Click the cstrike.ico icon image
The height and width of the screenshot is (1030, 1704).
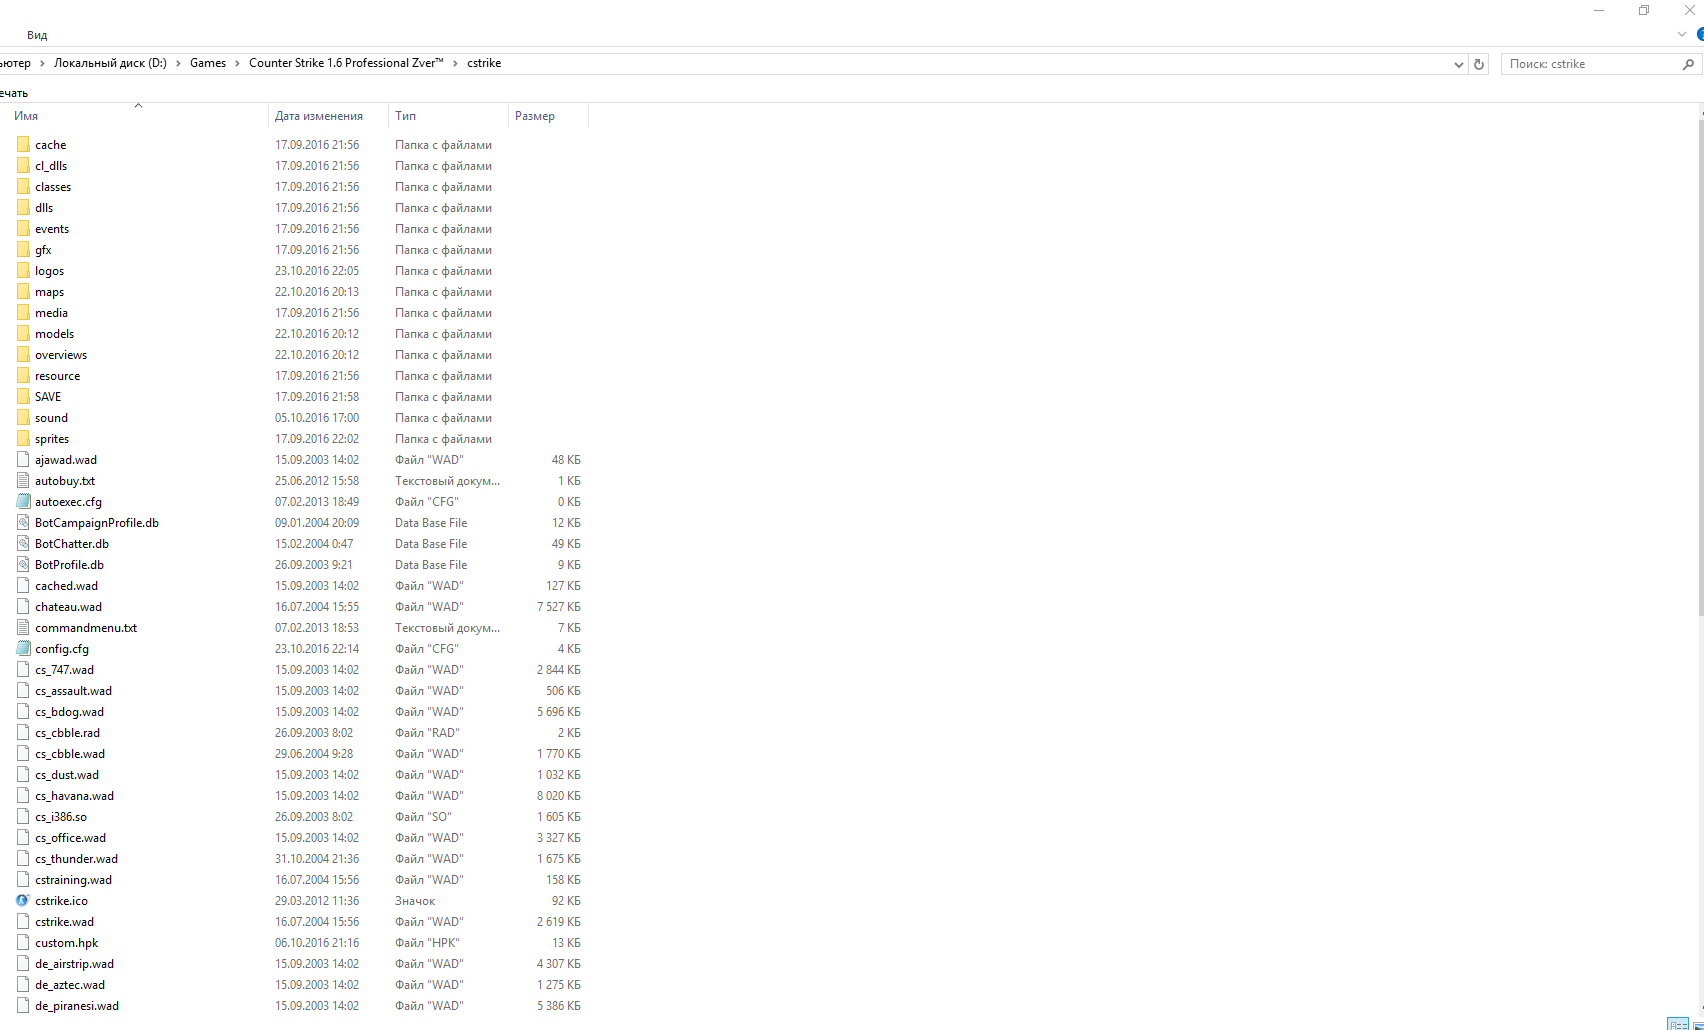click(x=23, y=901)
